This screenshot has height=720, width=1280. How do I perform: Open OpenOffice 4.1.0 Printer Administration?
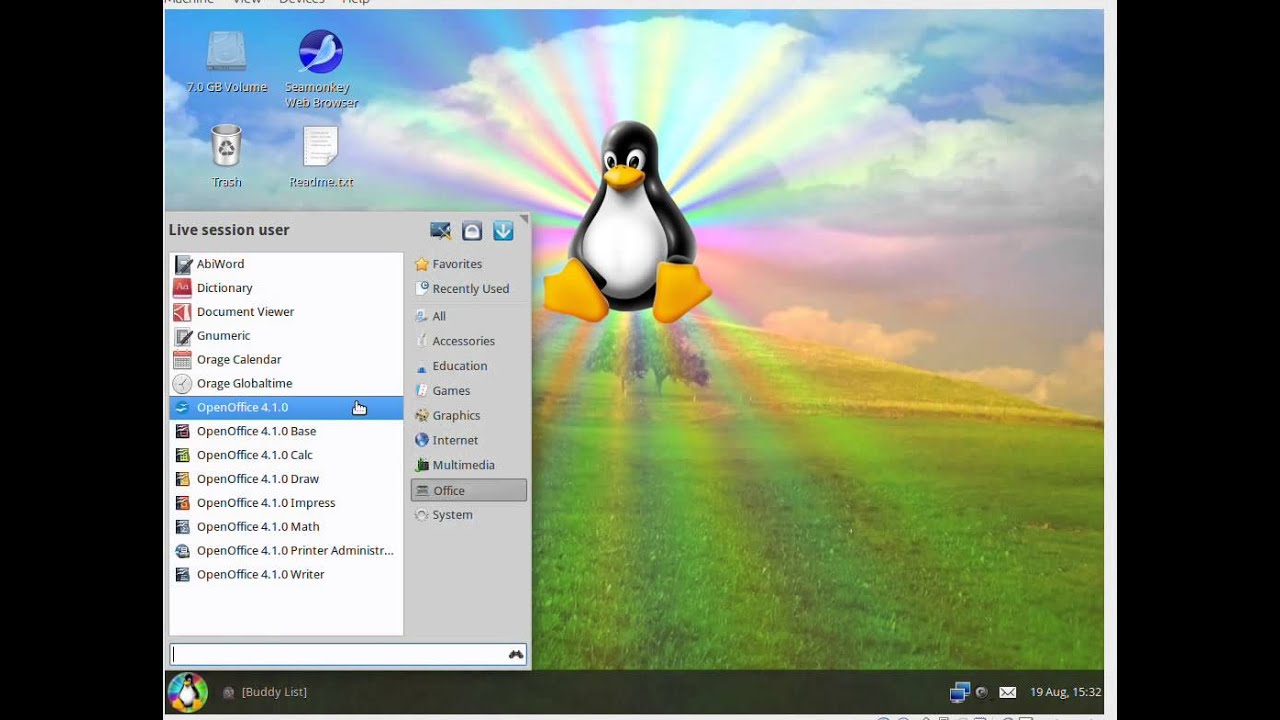[286, 551]
